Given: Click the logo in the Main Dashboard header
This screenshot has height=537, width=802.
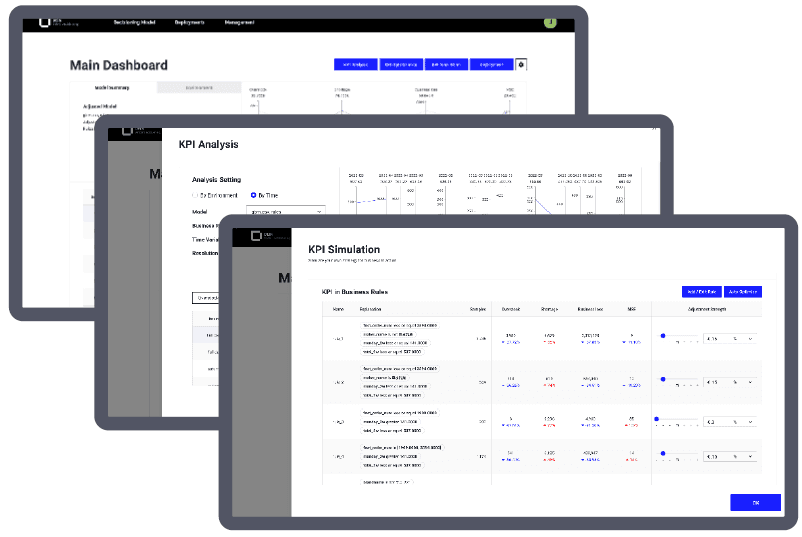Looking at the screenshot, I should pos(44,21).
